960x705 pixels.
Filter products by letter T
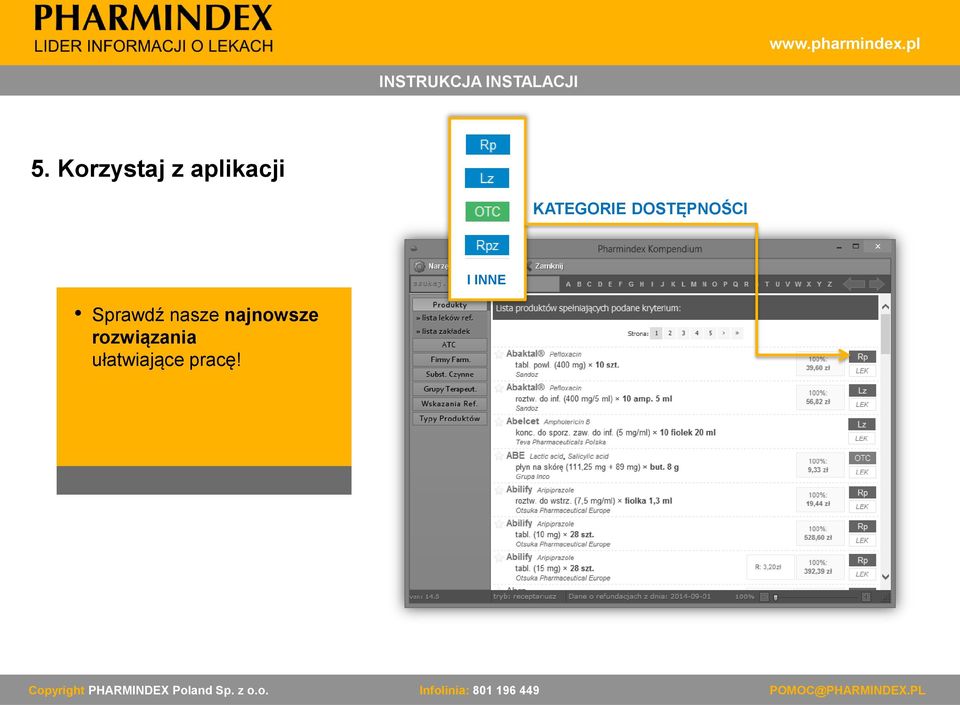point(767,284)
